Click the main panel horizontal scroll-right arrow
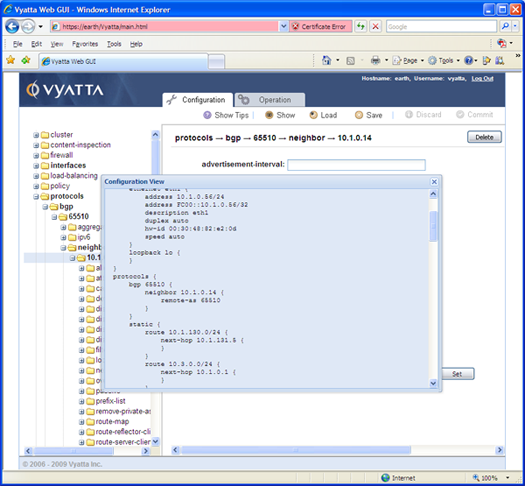 (500, 450)
